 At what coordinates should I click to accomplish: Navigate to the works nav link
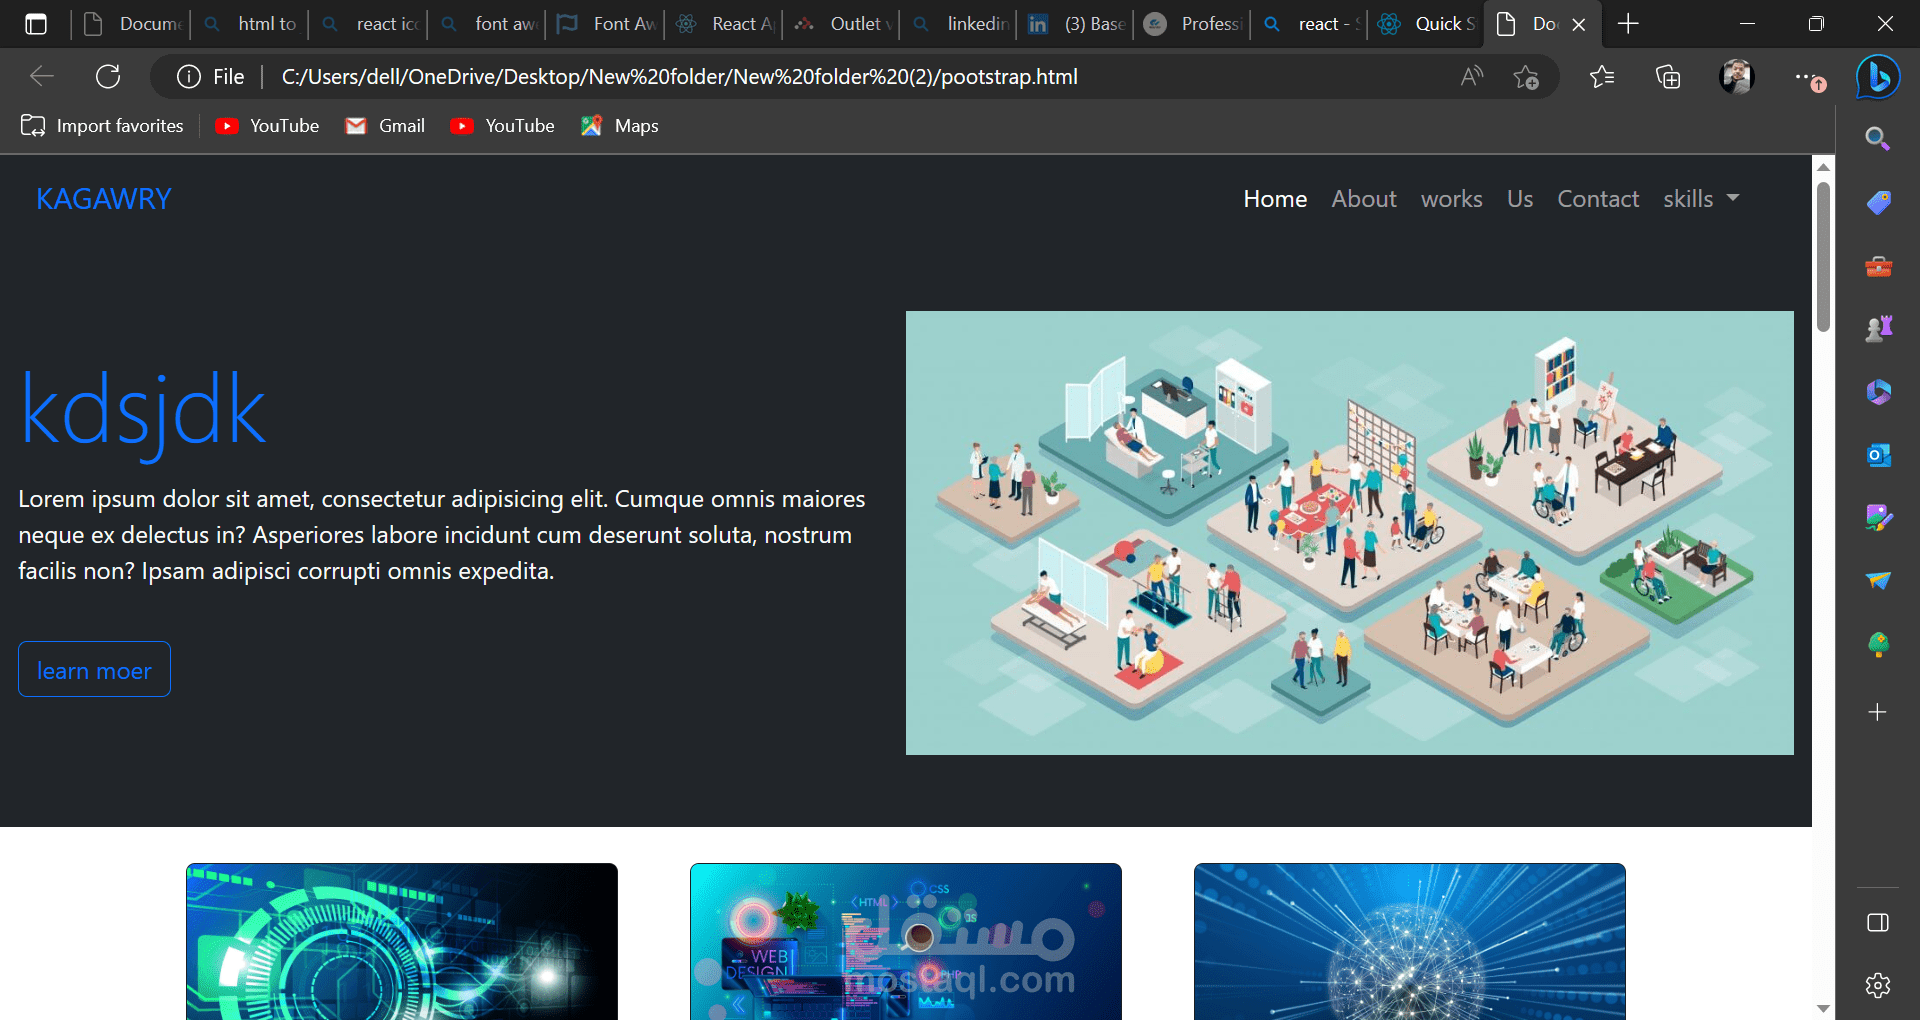click(1452, 199)
